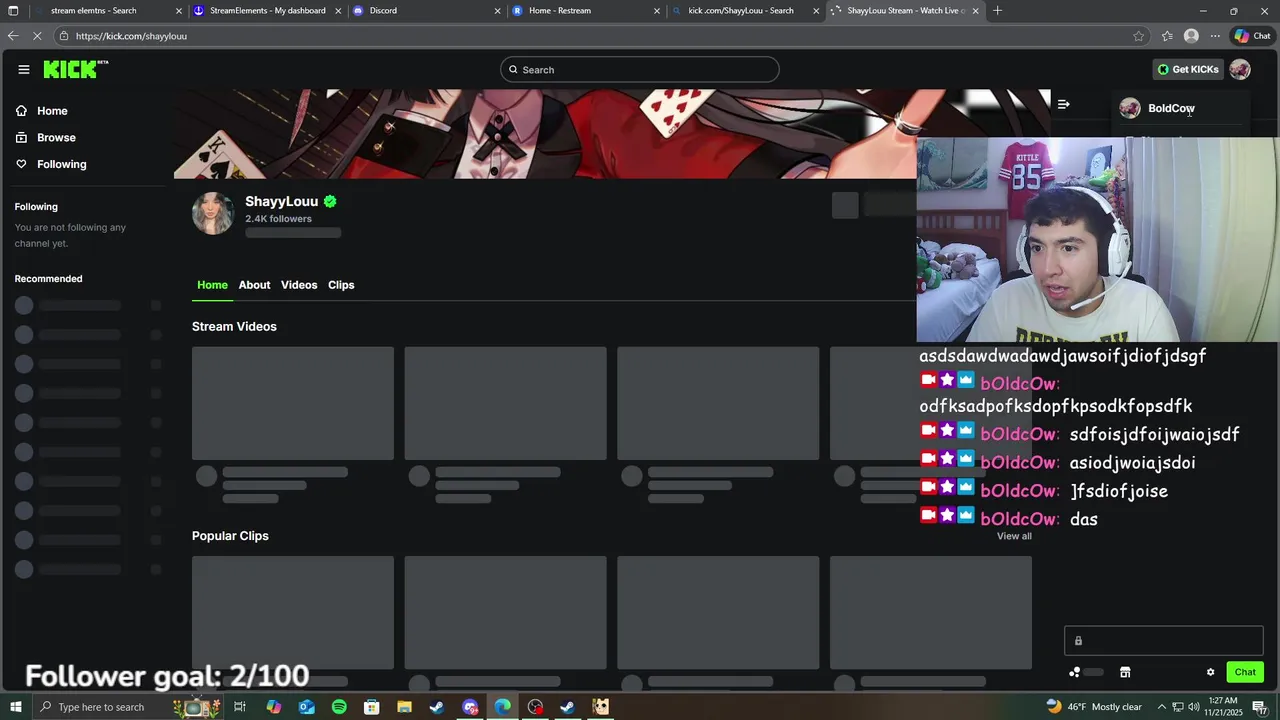Open File Explorer from taskbar
The image size is (1280, 720).
tap(404, 707)
